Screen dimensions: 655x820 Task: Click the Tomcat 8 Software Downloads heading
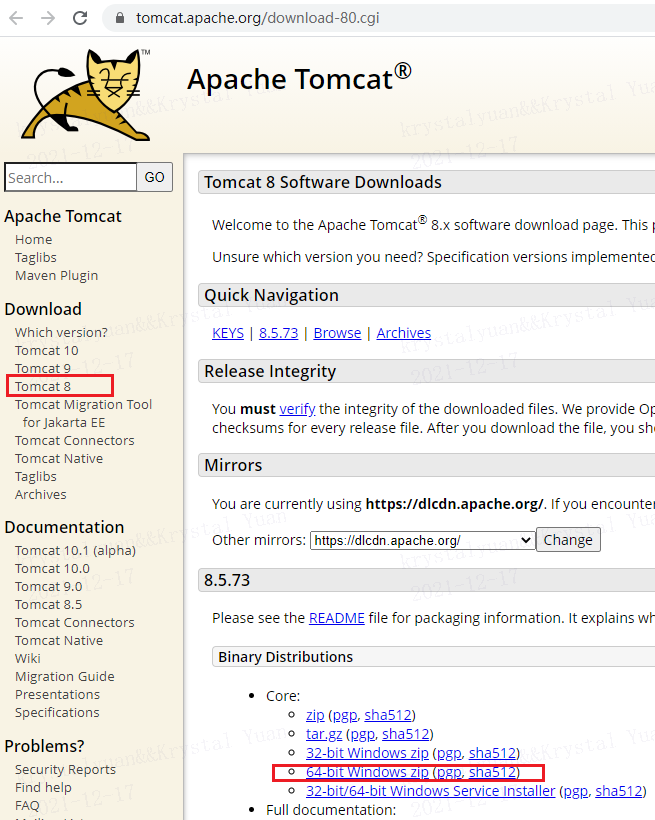coord(323,182)
